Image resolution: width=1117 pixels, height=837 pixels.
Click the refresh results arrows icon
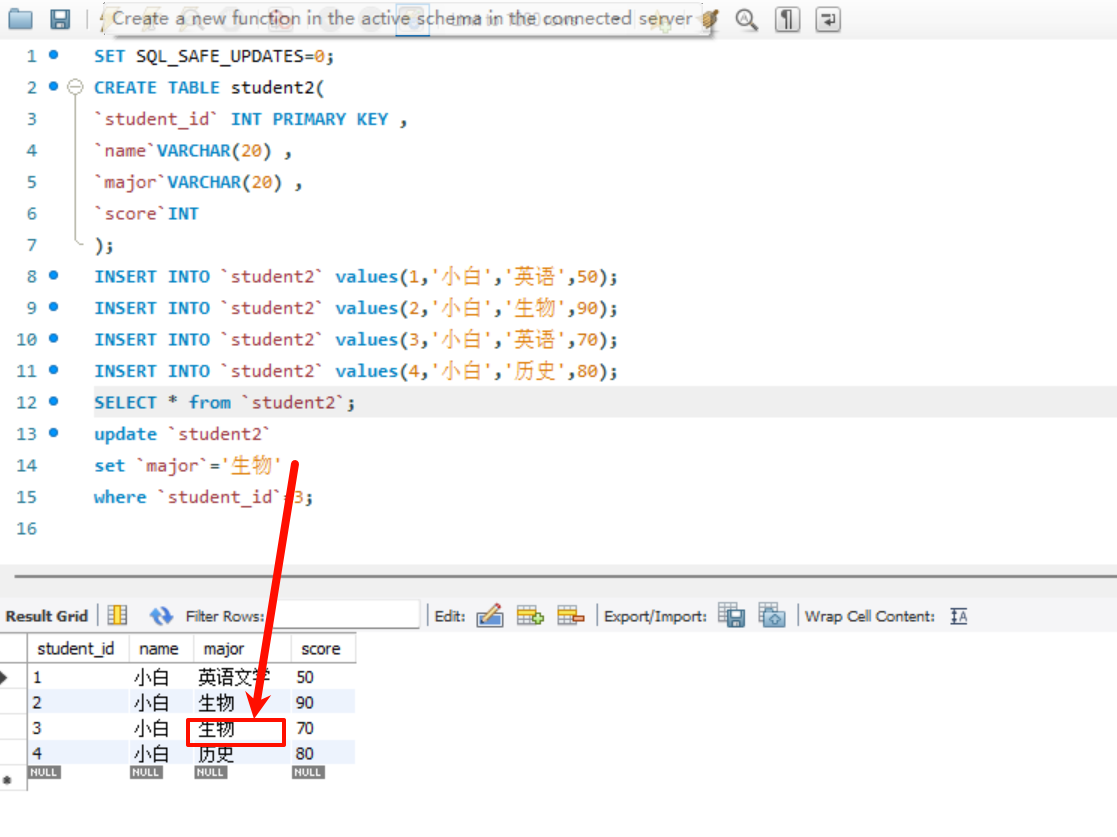[x=161, y=615]
